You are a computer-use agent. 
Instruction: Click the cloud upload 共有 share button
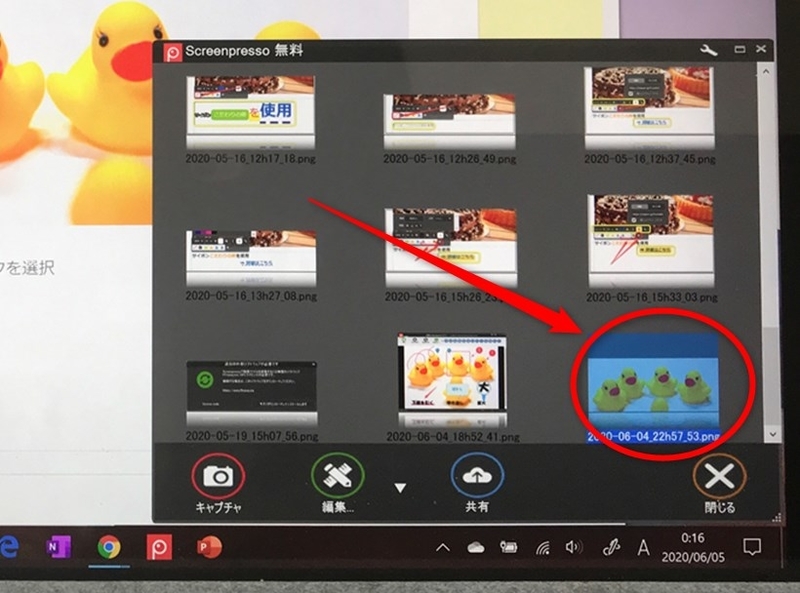[477, 477]
